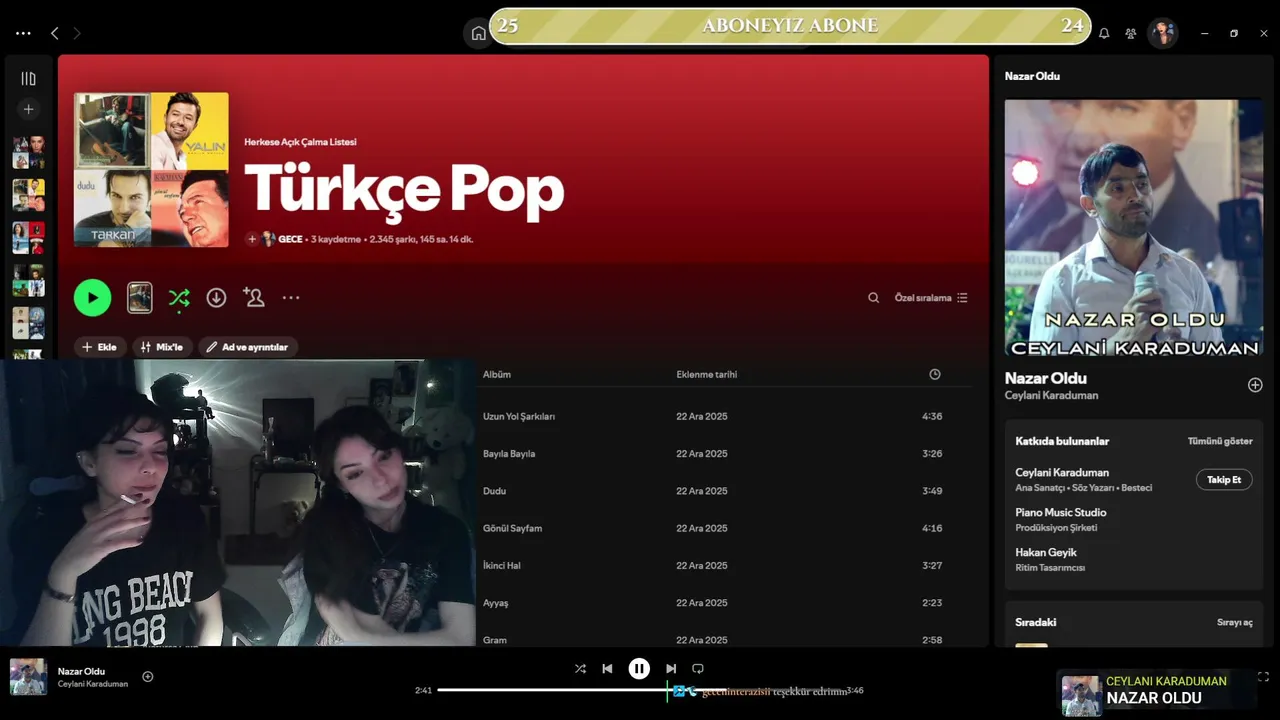Click the playlist preview cover next to play
This screenshot has width=1280, height=720.
[139, 297]
